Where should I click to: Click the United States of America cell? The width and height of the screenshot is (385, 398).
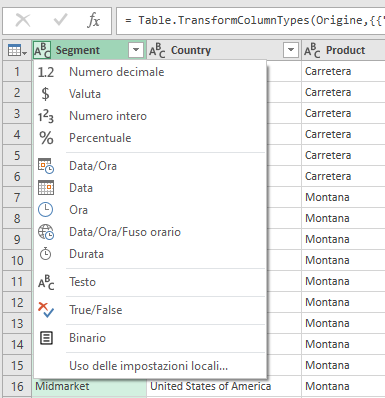(224, 387)
